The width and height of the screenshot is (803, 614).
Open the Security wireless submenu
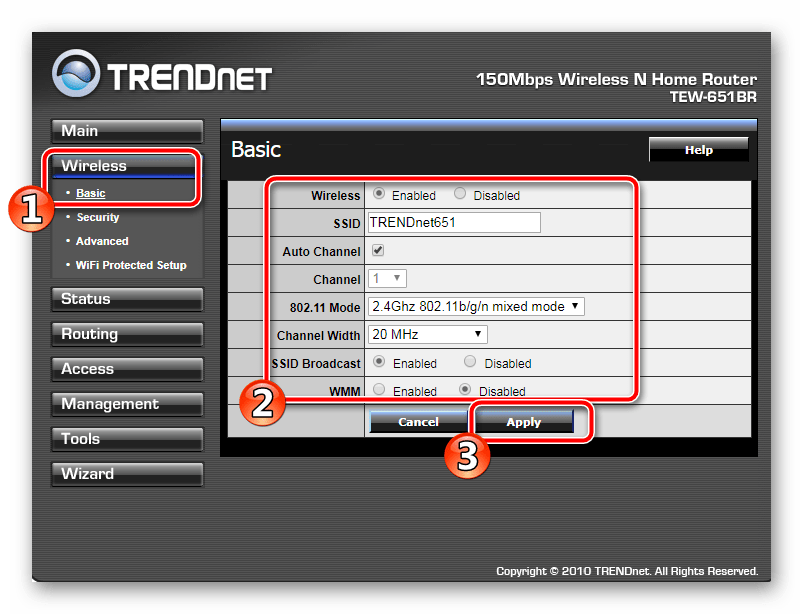point(98,217)
